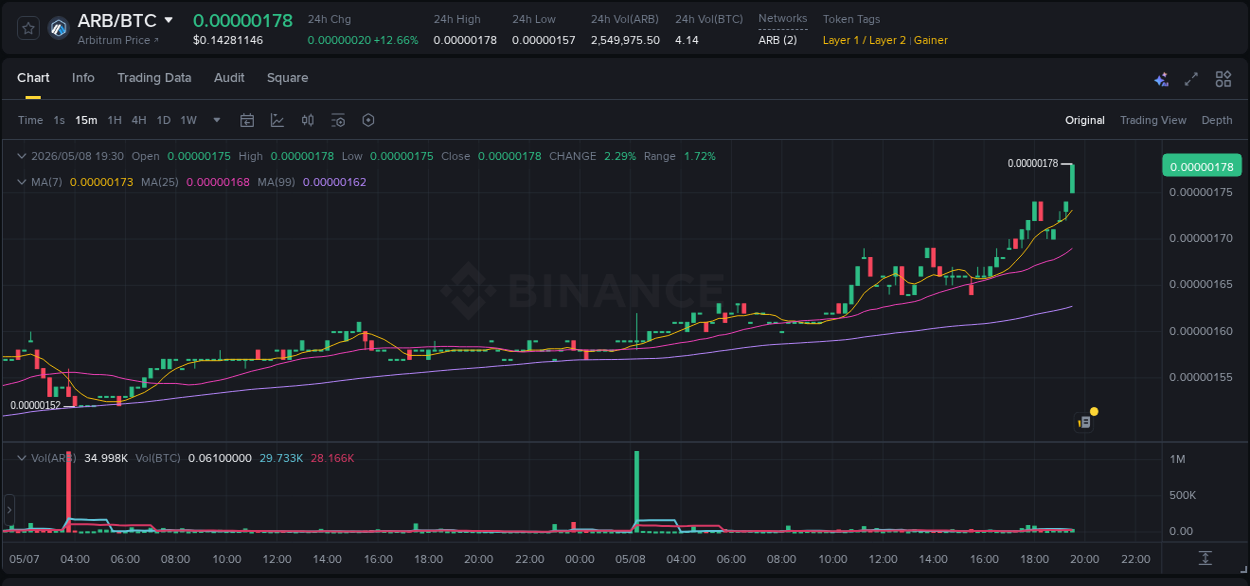Click the 05/08 date label on time axis
This screenshot has width=1250, height=586.
click(x=631, y=559)
